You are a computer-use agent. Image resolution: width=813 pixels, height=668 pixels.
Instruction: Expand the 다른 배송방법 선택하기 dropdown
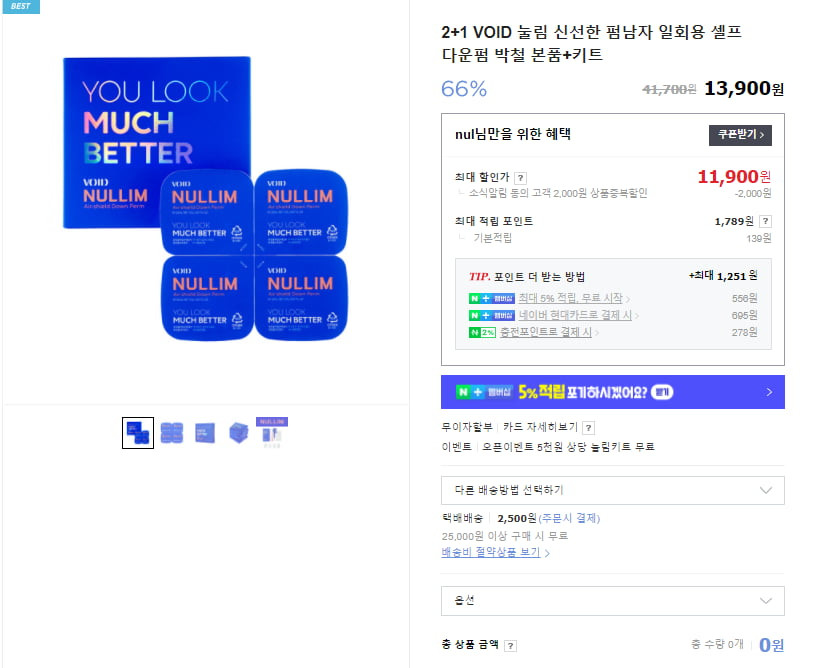pyautogui.click(x=612, y=490)
